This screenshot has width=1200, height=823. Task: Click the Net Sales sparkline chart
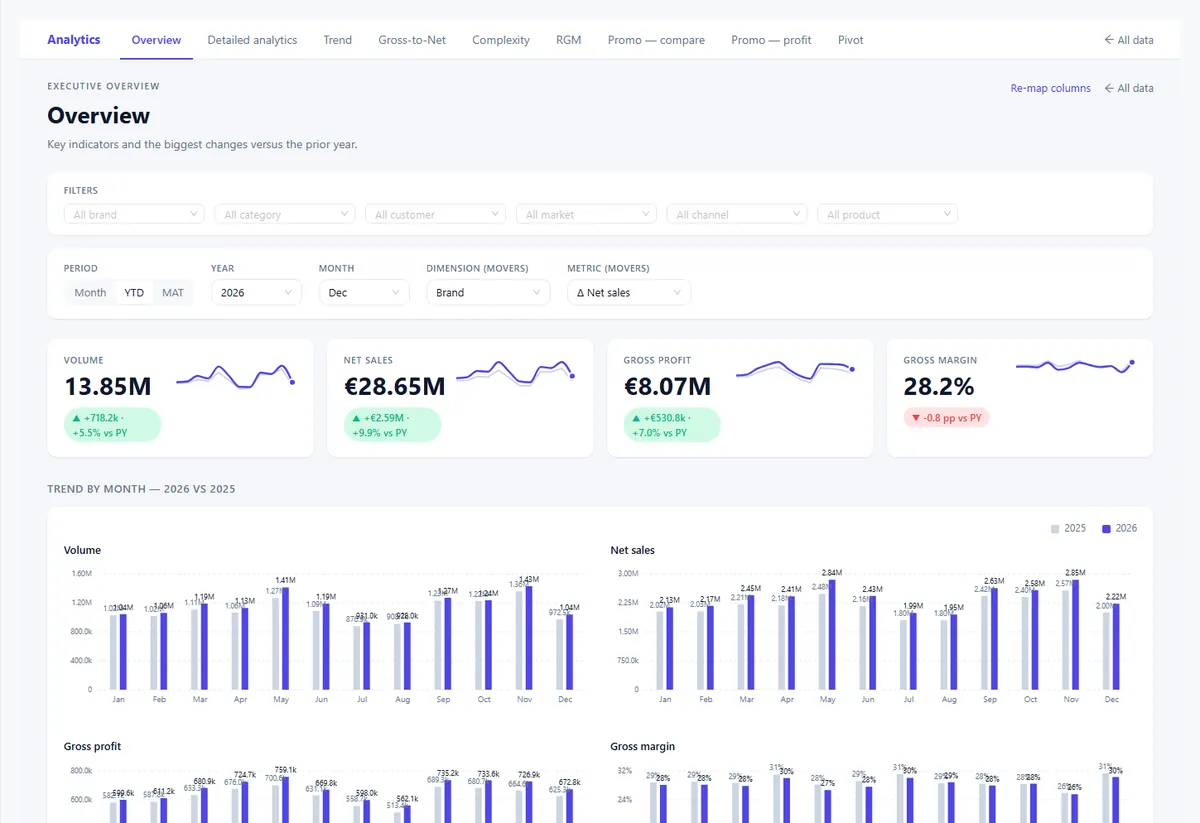pos(515,372)
